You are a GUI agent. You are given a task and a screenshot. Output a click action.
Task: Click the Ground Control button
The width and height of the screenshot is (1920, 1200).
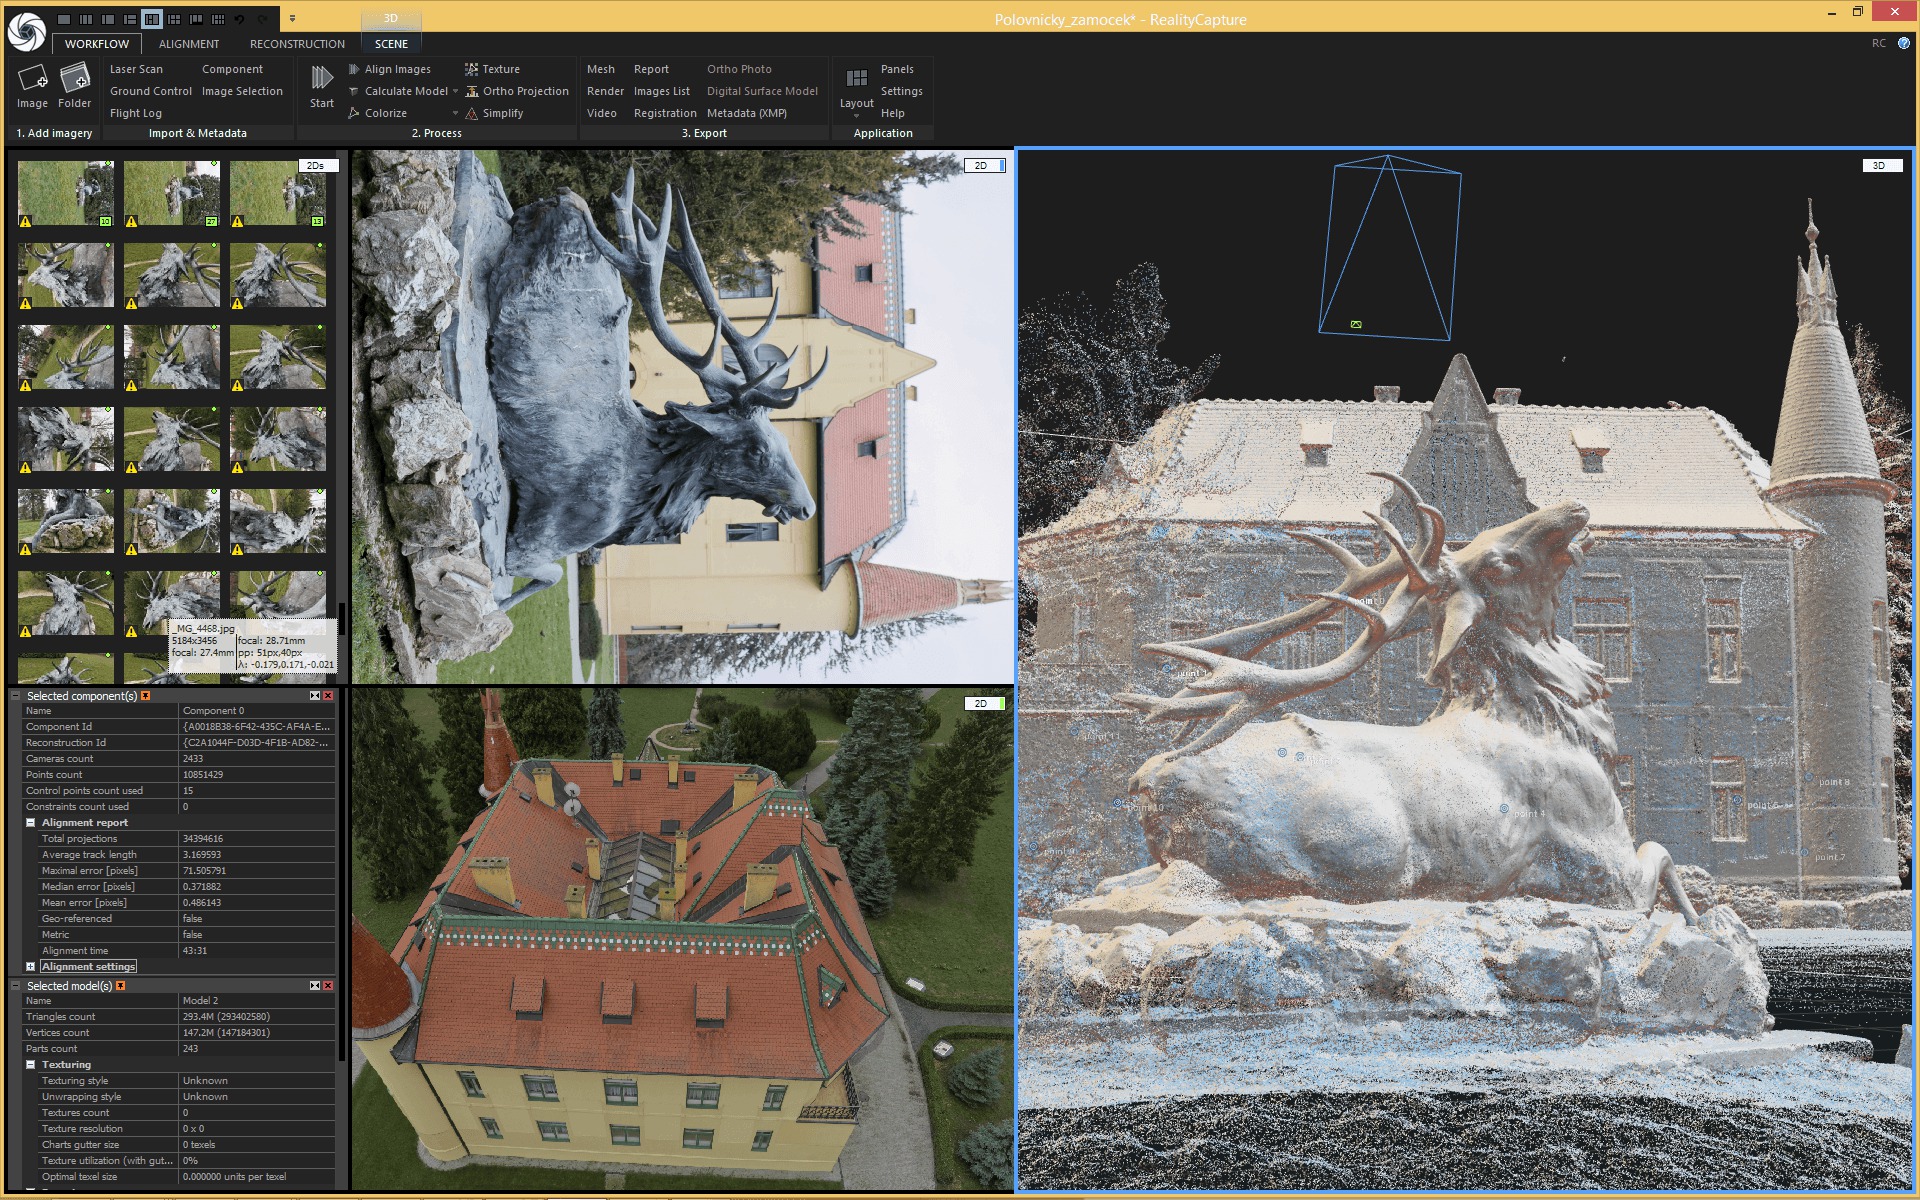pyautogui.click(x=150, y=91)
